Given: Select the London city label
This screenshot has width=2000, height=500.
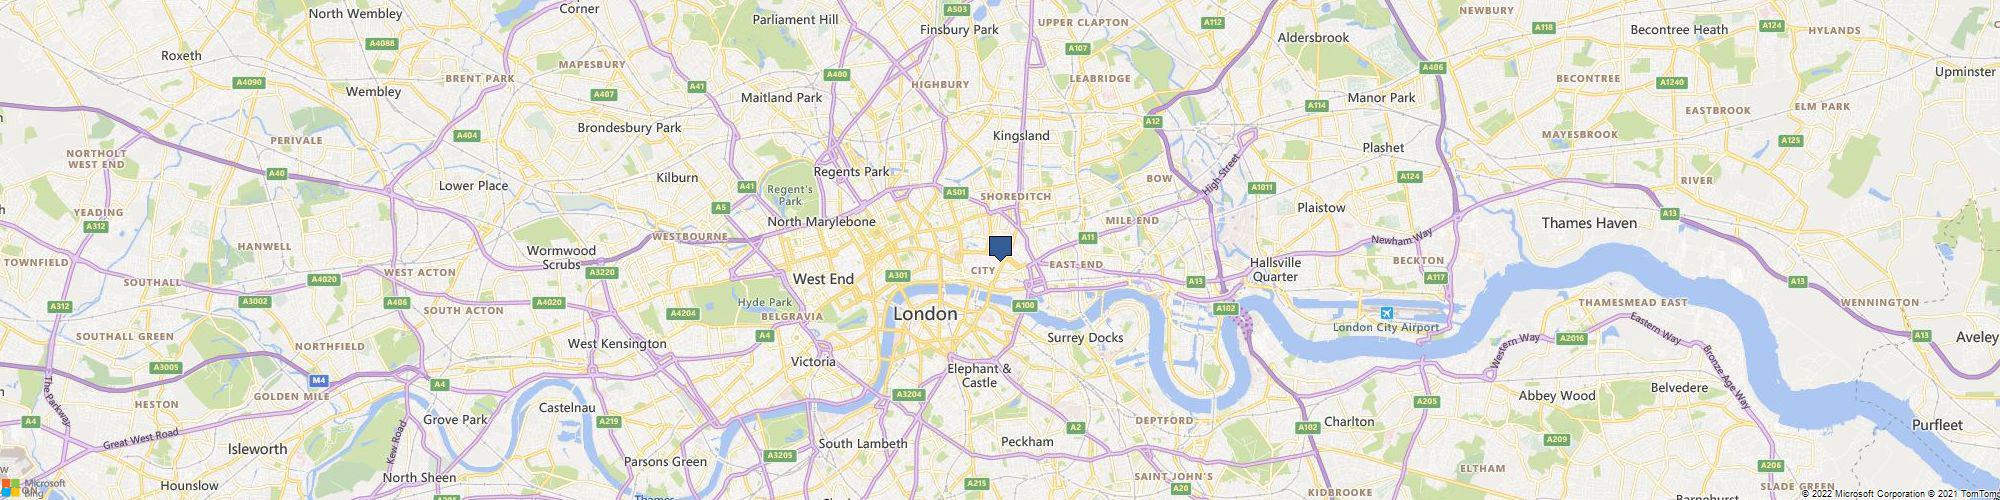Looking at the screenshot, I should click(x=924, y=314).
